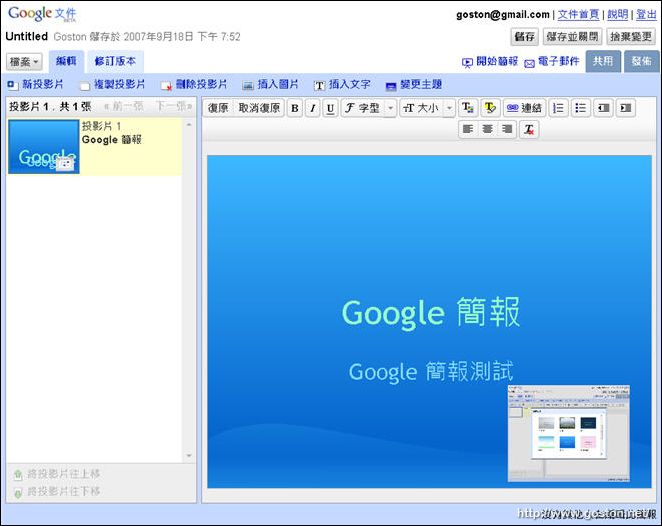The image size is (662, 526).
Task: Click Change Theme (變更主題)
Action: 414,84
